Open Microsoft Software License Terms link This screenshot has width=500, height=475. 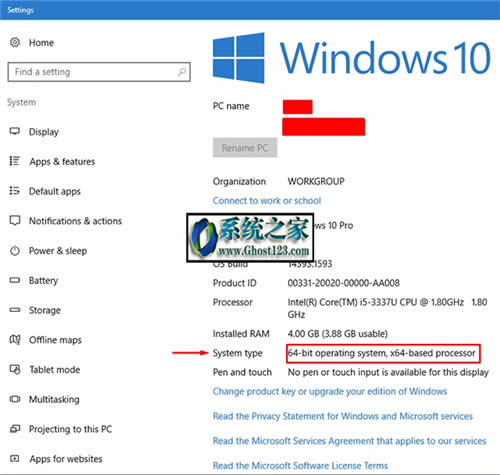pos(300,465)
